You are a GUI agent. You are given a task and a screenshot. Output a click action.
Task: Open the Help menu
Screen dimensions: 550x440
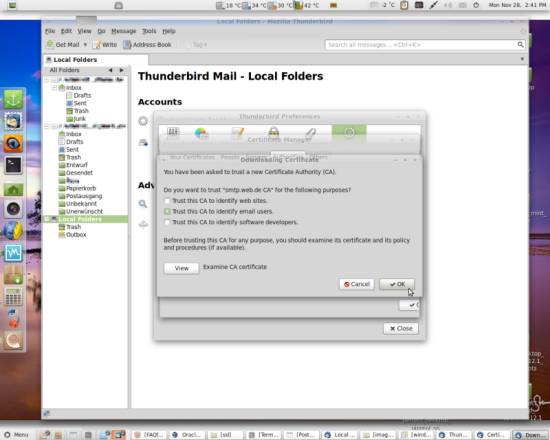169,31
